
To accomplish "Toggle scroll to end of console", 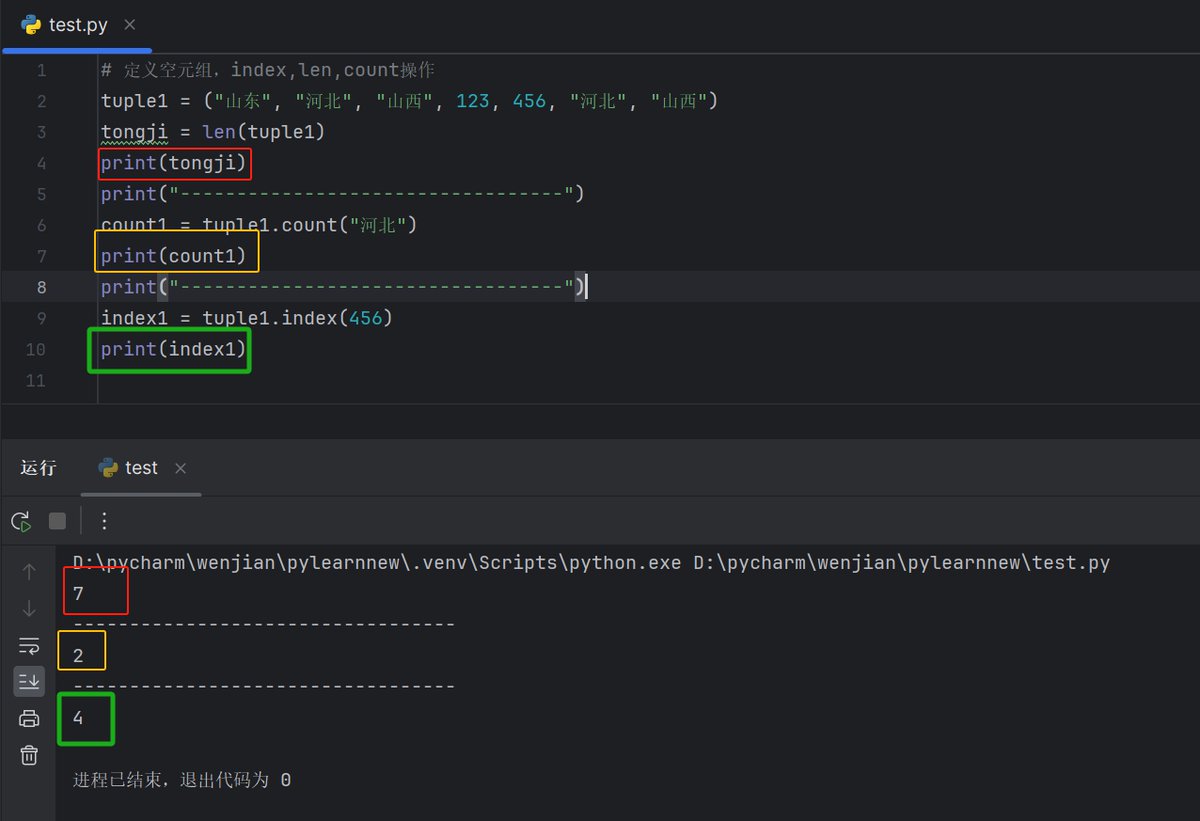I will [x=29, y=681].
